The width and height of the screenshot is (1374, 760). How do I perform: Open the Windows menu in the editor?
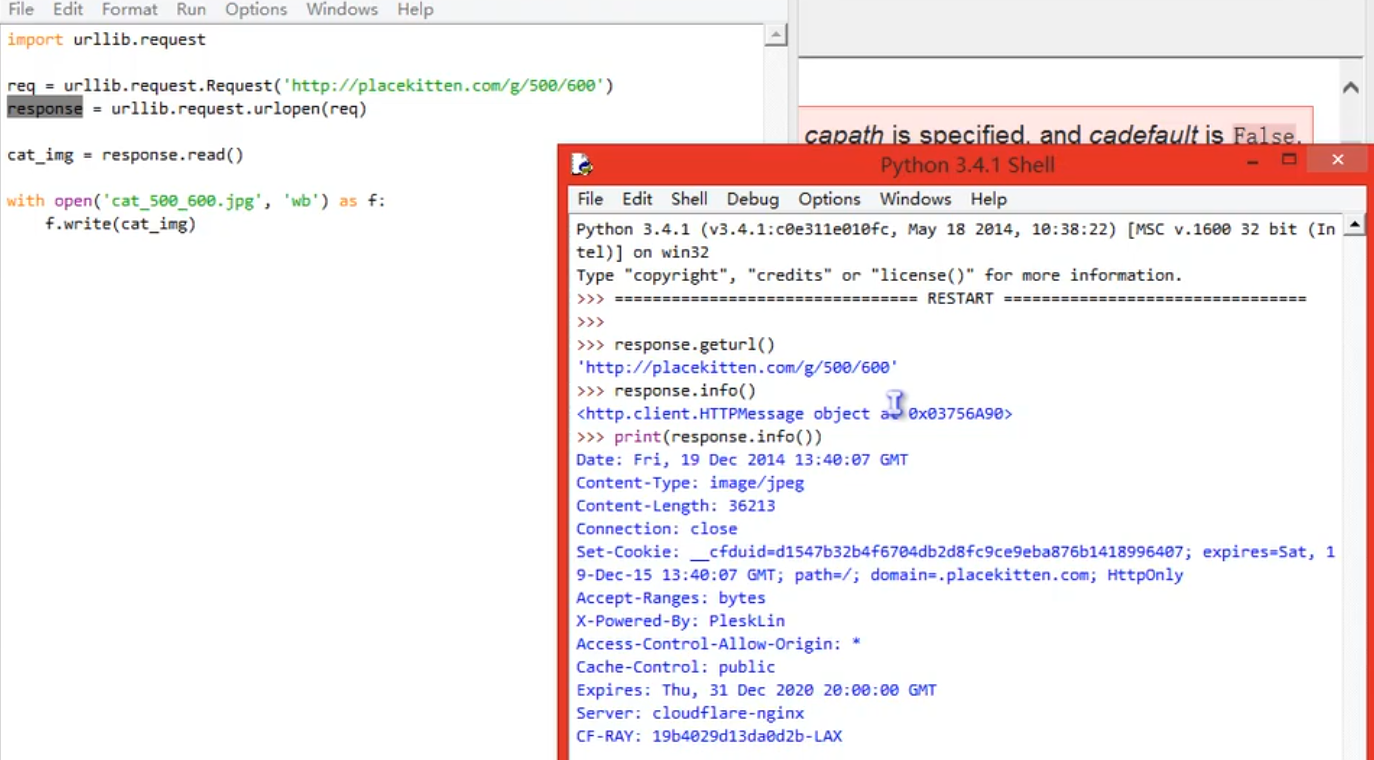pos(341,10)
